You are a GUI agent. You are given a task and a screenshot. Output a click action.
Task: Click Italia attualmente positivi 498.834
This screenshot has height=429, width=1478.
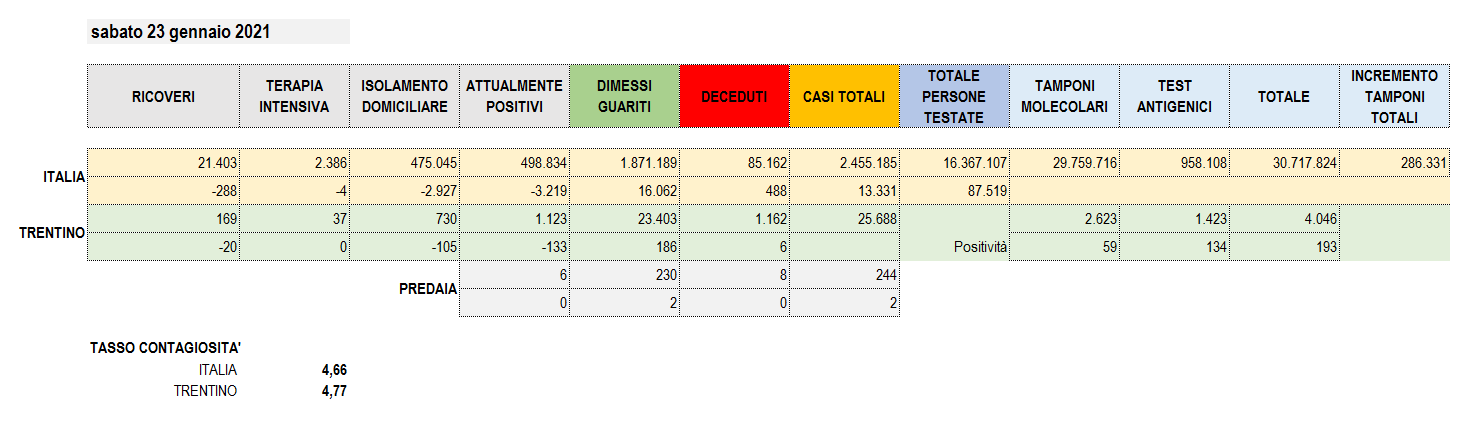coord(514,162)
